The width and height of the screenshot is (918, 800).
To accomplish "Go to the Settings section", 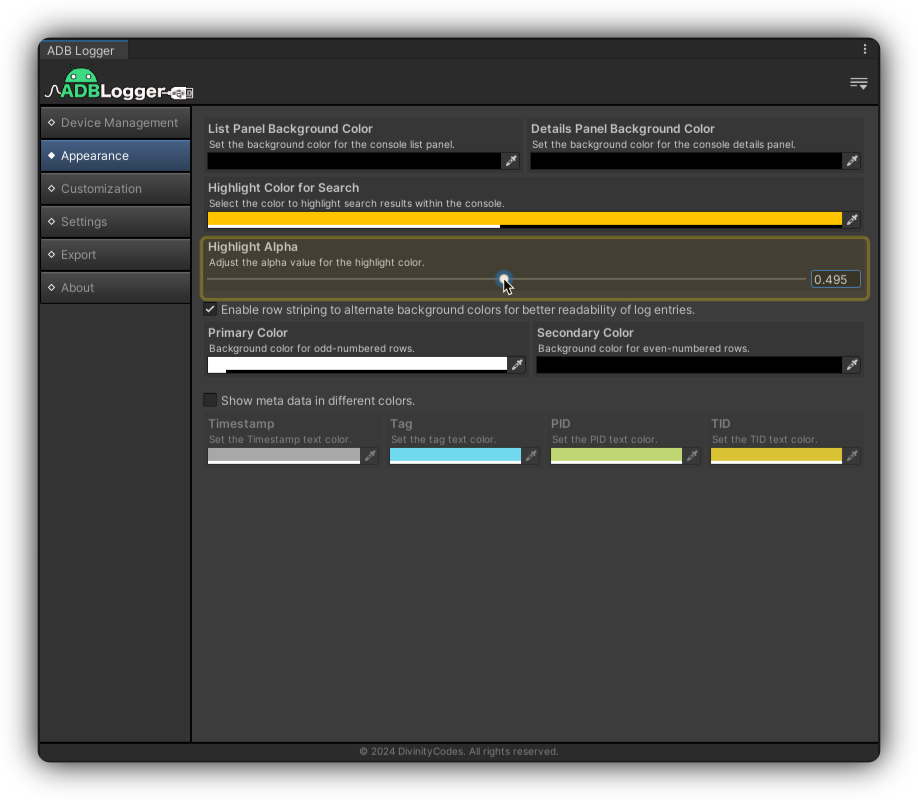I will coord(116,222).
